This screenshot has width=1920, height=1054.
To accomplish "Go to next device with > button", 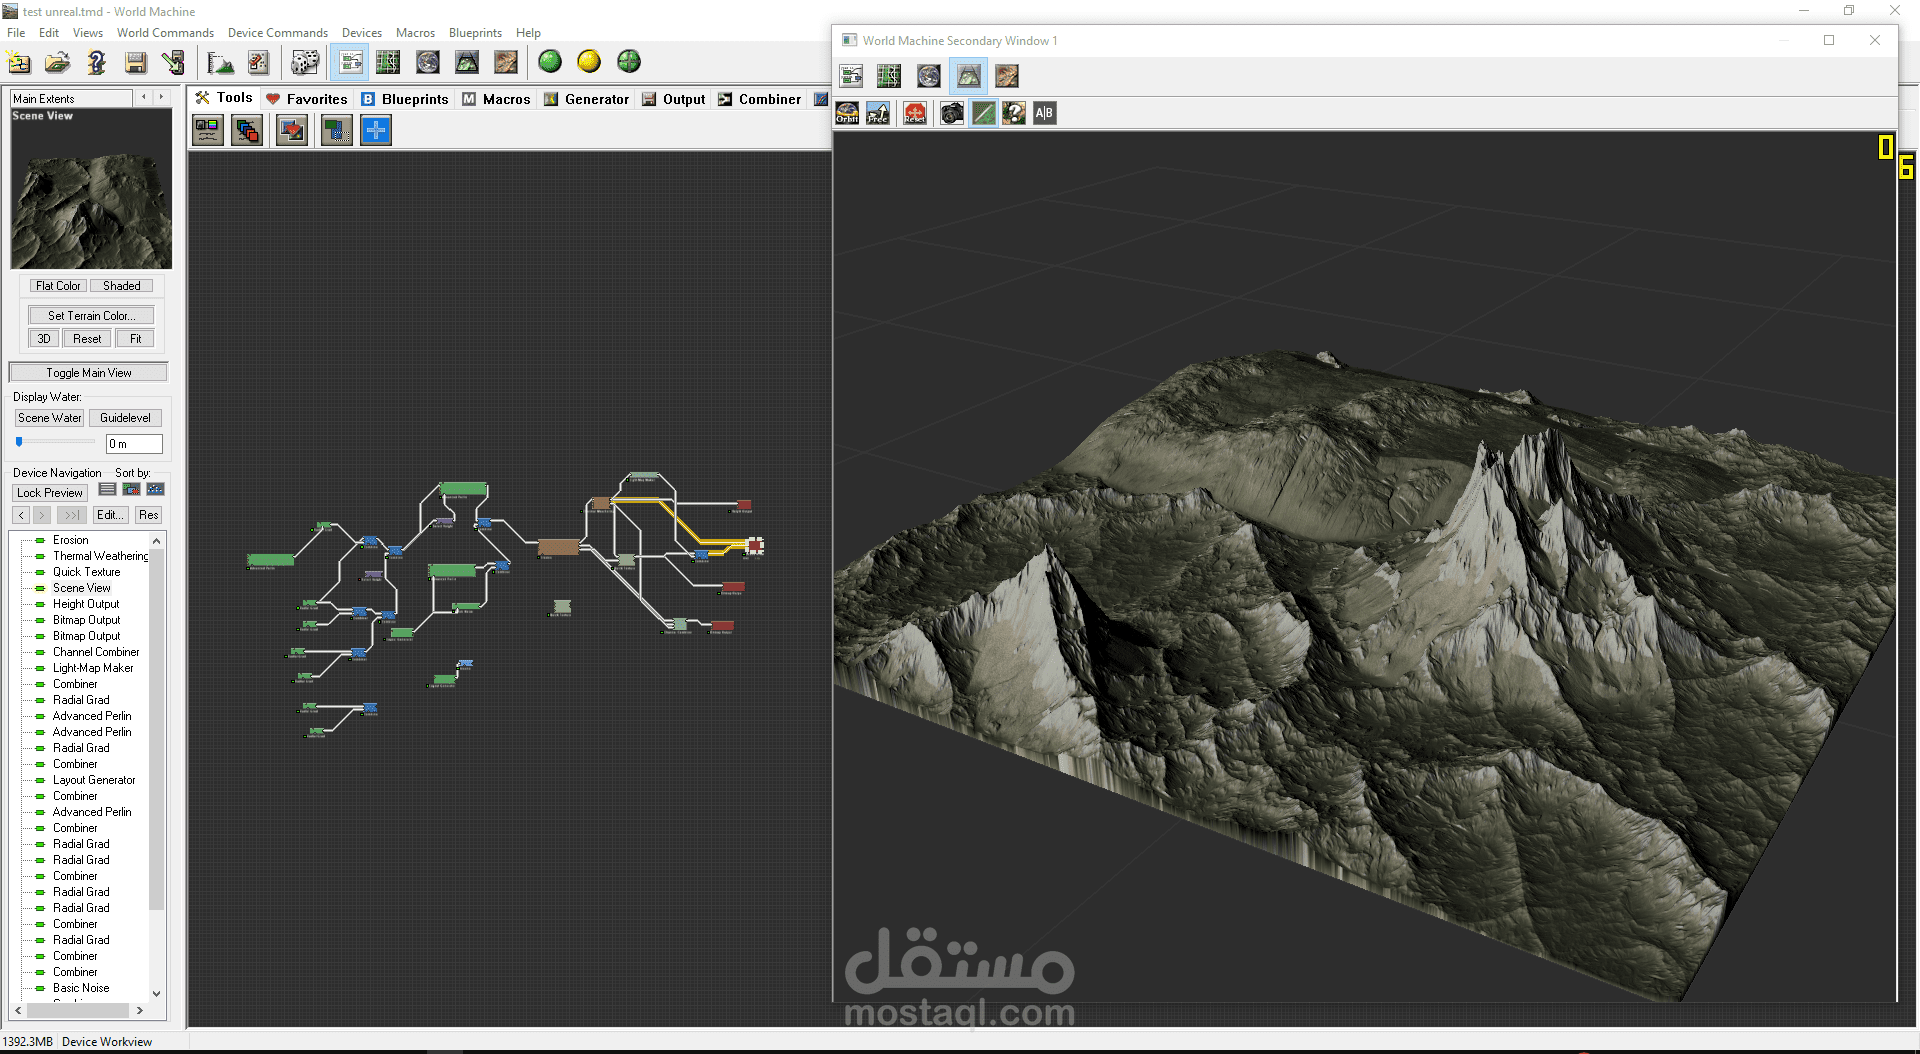I will pyautogui.click(x=42, y=515).
